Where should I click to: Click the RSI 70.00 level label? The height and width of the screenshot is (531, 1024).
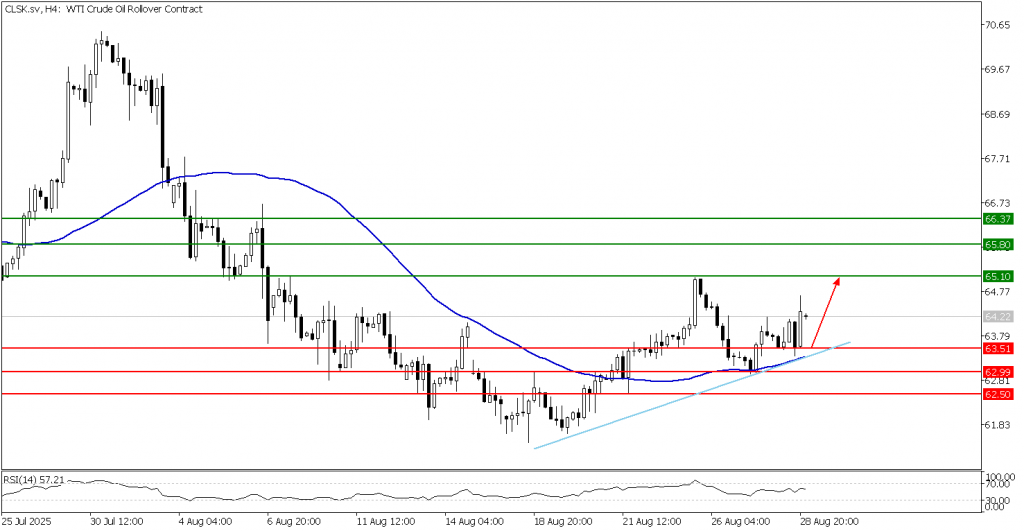click(1000, 484)
